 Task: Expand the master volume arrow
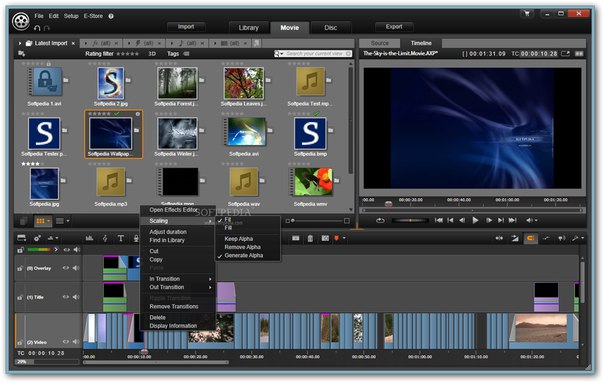(56, 250)
